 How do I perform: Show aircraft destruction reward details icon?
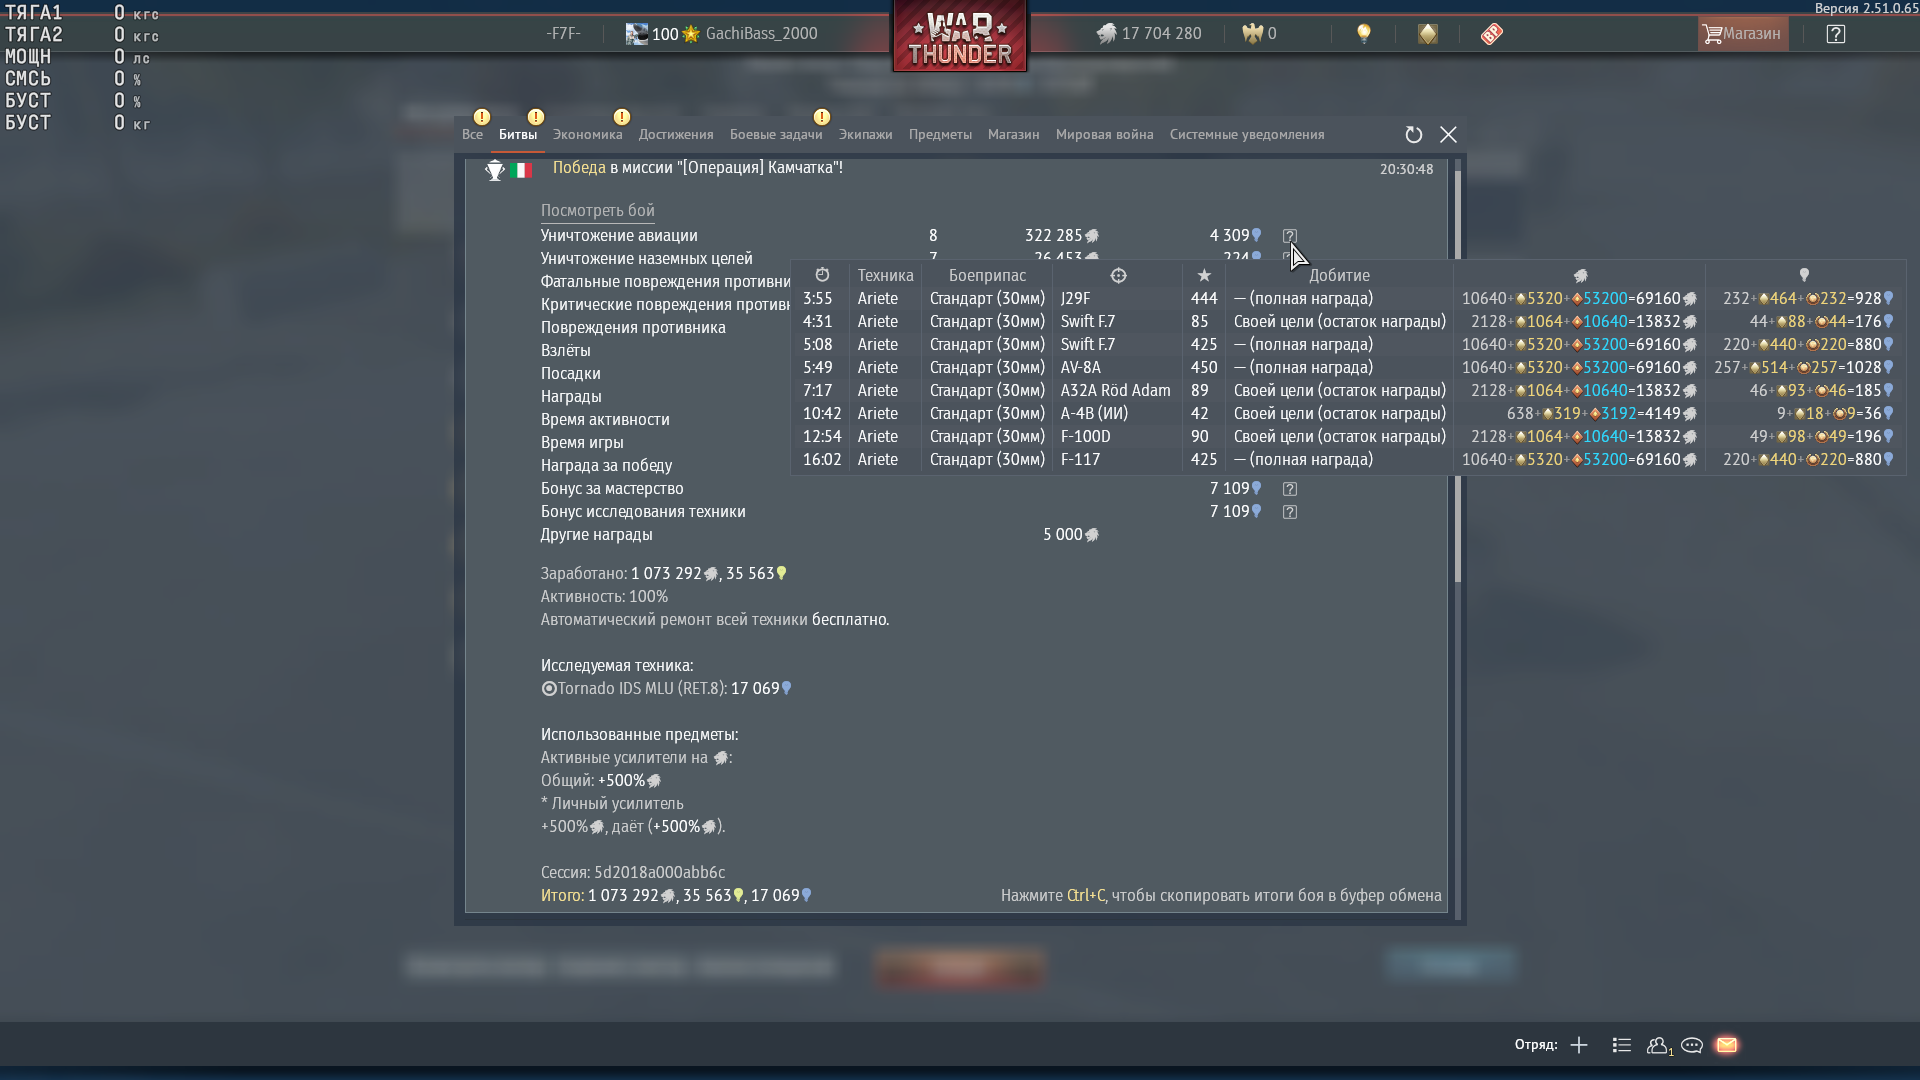point(1290,236)
